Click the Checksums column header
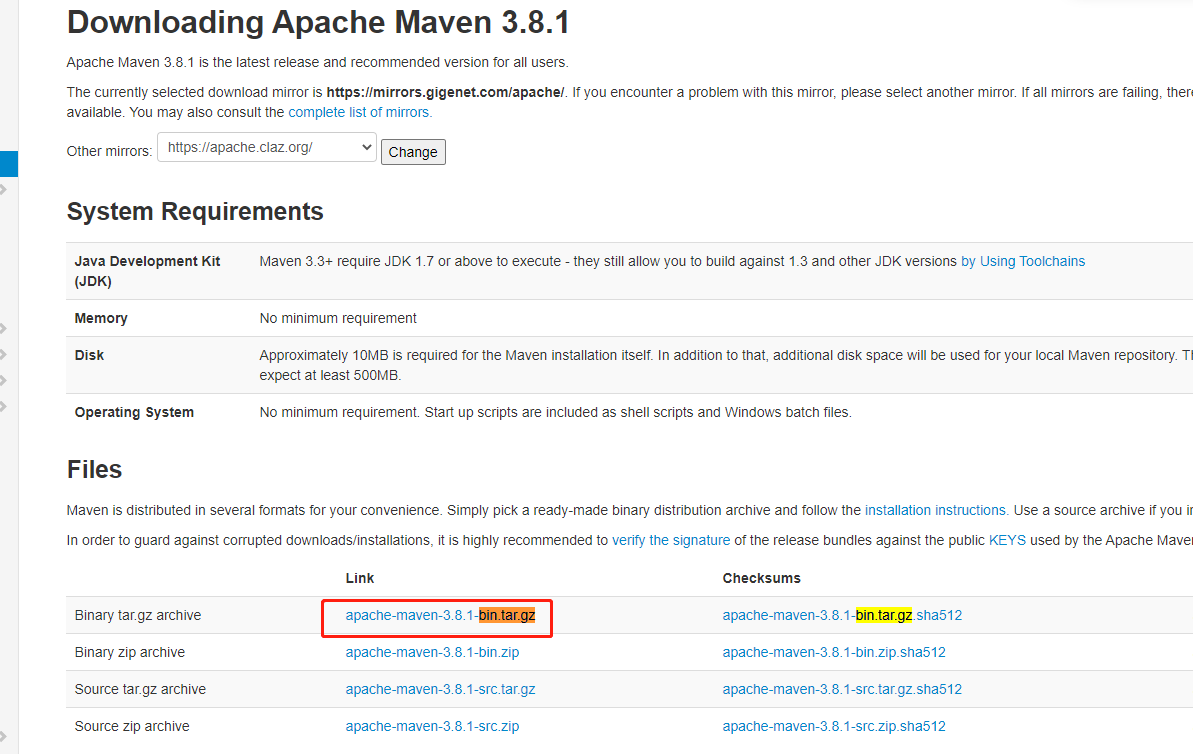The image size is (1193, 754). [x=762, y=578]
